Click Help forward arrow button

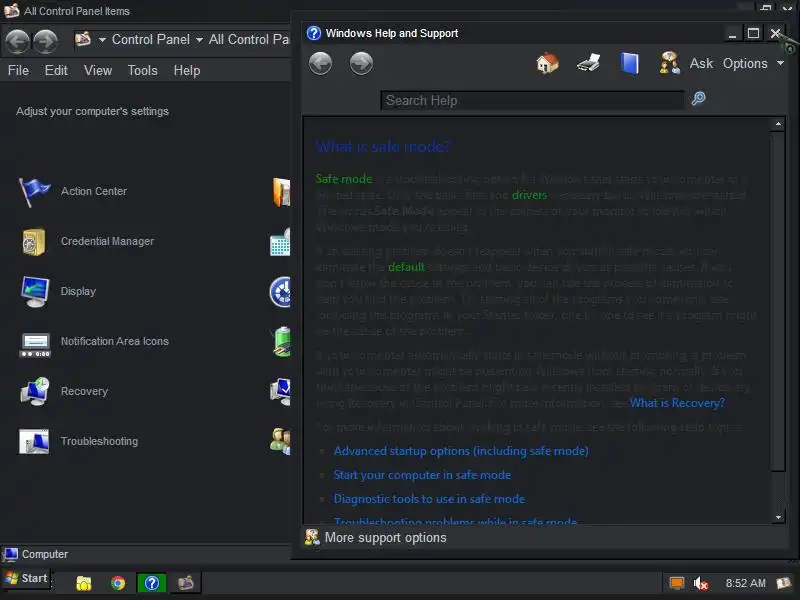[361, 64]
